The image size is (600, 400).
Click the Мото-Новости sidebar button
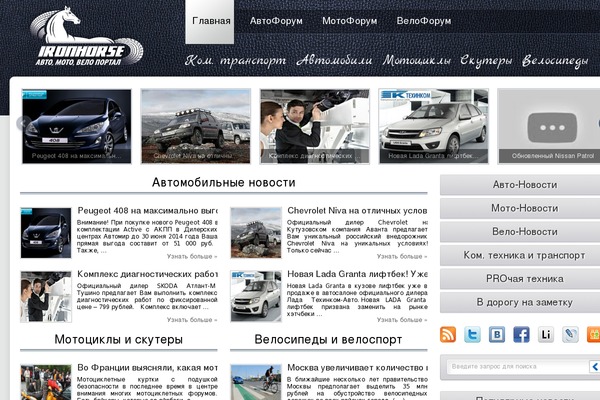(520, 209)
